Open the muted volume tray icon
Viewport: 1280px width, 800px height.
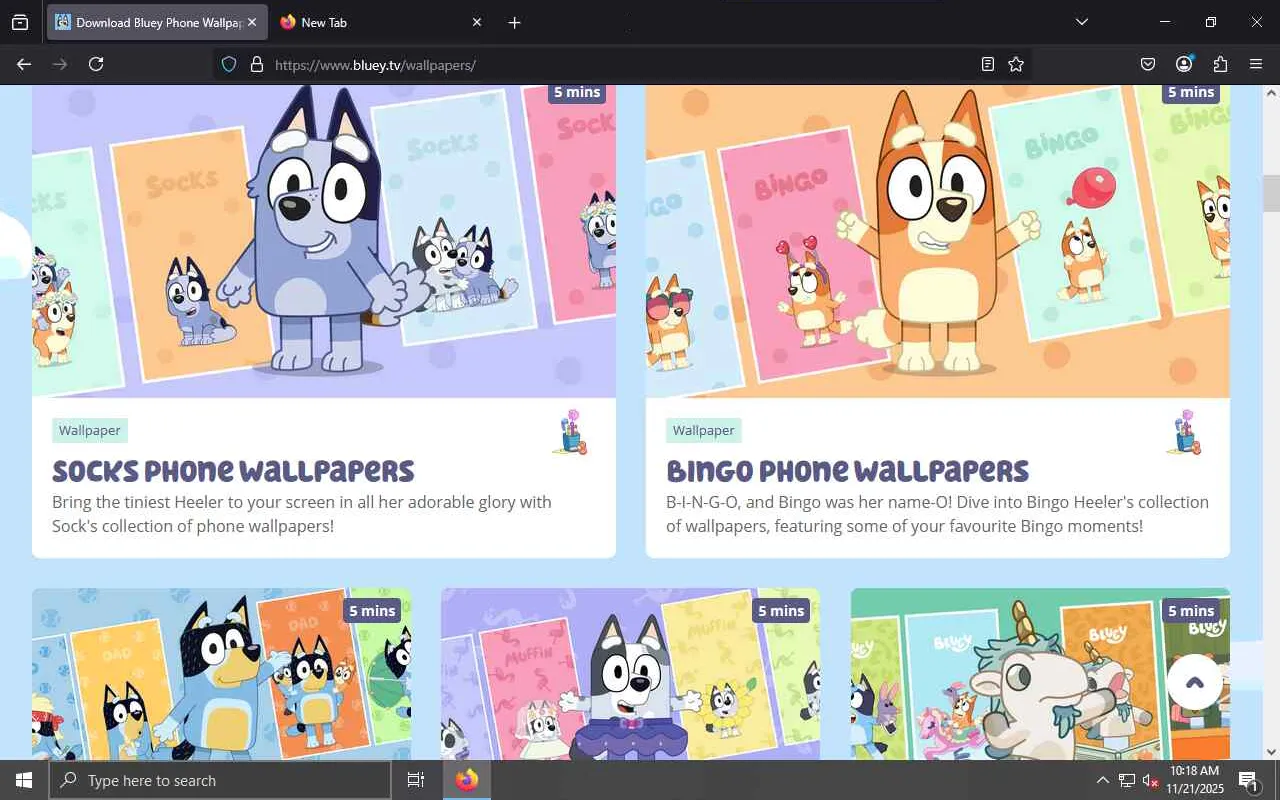click(x=1150, y=780)
